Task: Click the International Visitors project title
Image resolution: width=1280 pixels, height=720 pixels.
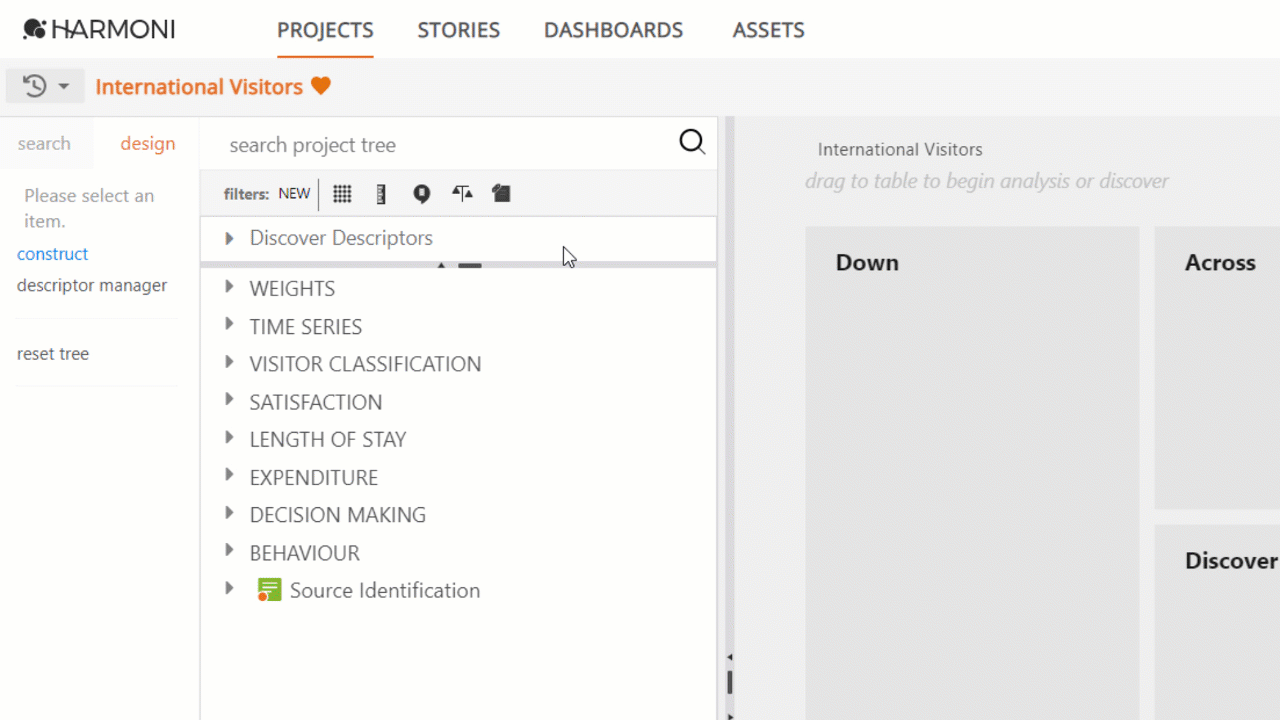Action: [x=199, y=87]
